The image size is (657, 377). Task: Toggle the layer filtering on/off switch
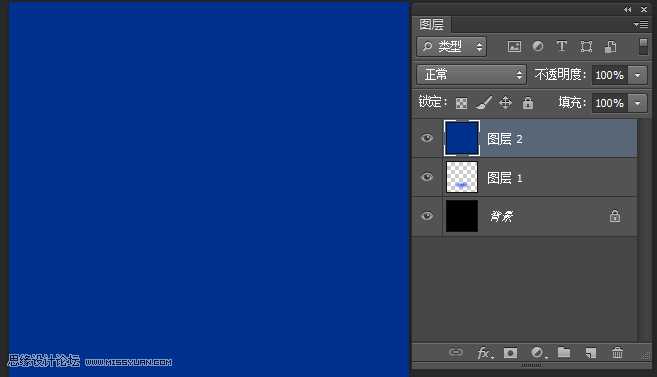pos(643,46)
